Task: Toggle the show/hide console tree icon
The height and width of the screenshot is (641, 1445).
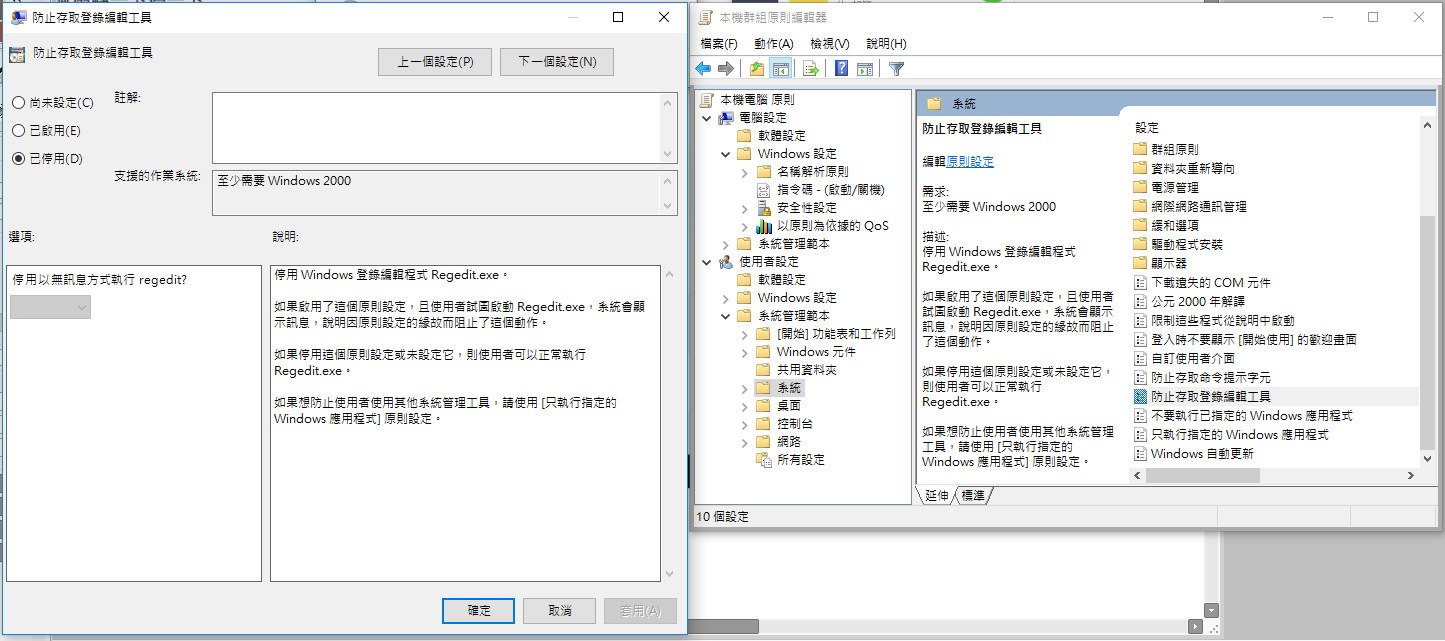Action: point(780,68)
